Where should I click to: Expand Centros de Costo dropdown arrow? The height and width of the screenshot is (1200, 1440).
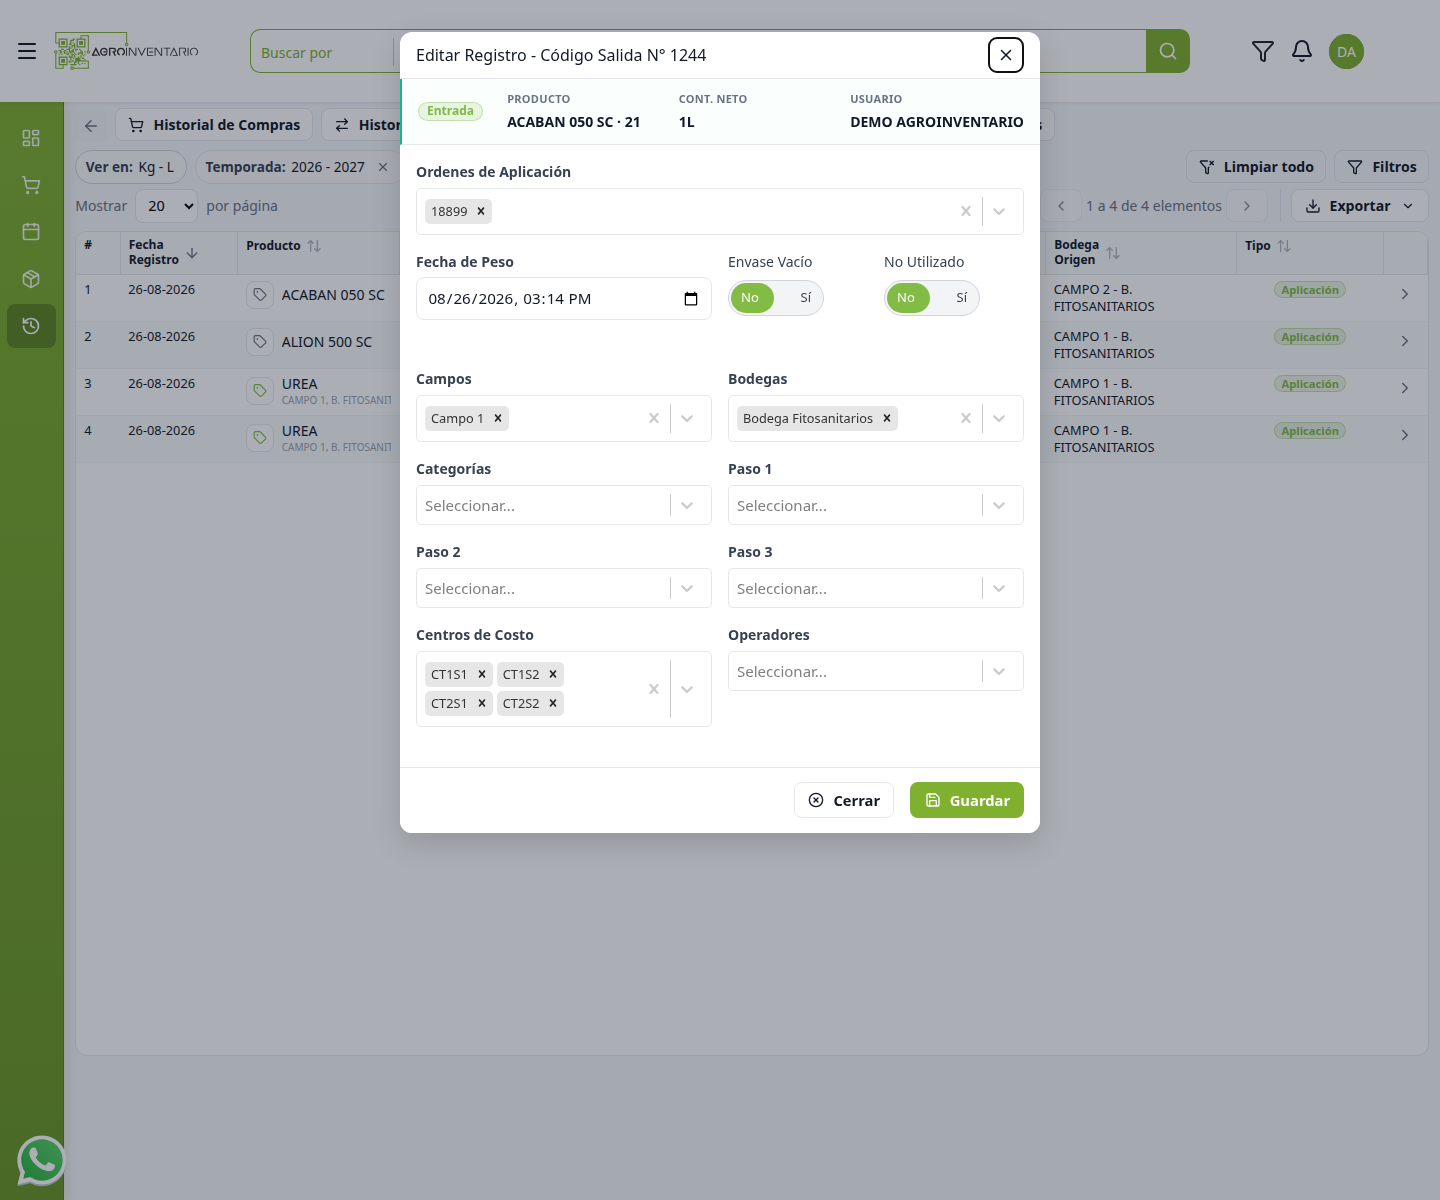click(x=687, y=689)
